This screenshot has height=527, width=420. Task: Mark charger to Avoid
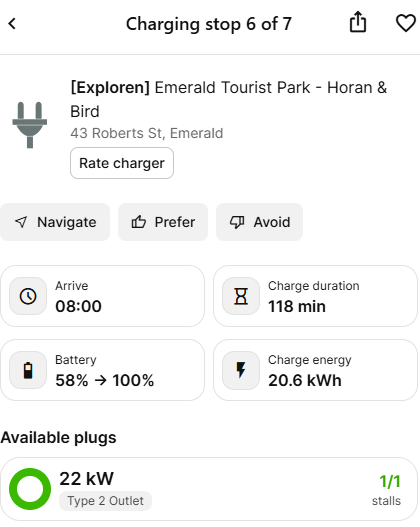pyautogui.click(x=259, y=222)
